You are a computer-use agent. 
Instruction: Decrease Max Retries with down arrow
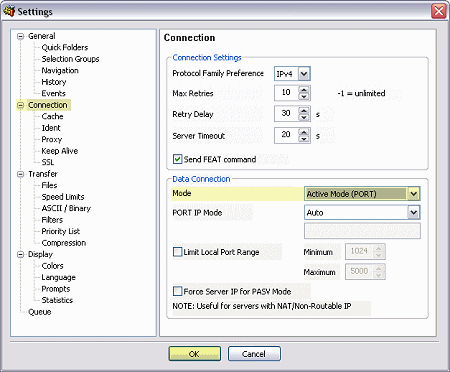pos(303,96)
